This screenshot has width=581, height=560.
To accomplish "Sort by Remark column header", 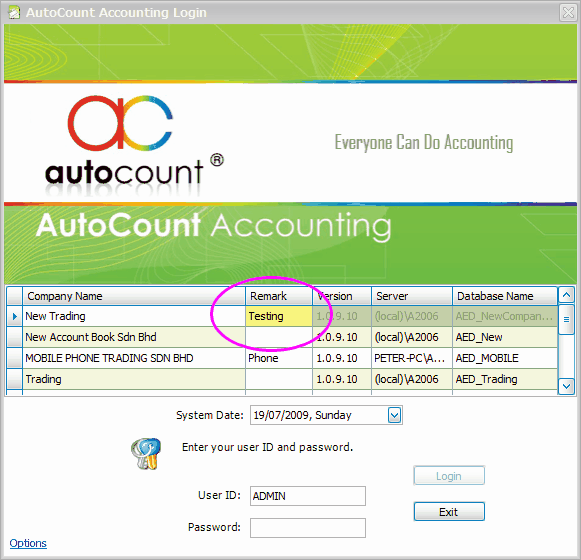I will 279,296.
